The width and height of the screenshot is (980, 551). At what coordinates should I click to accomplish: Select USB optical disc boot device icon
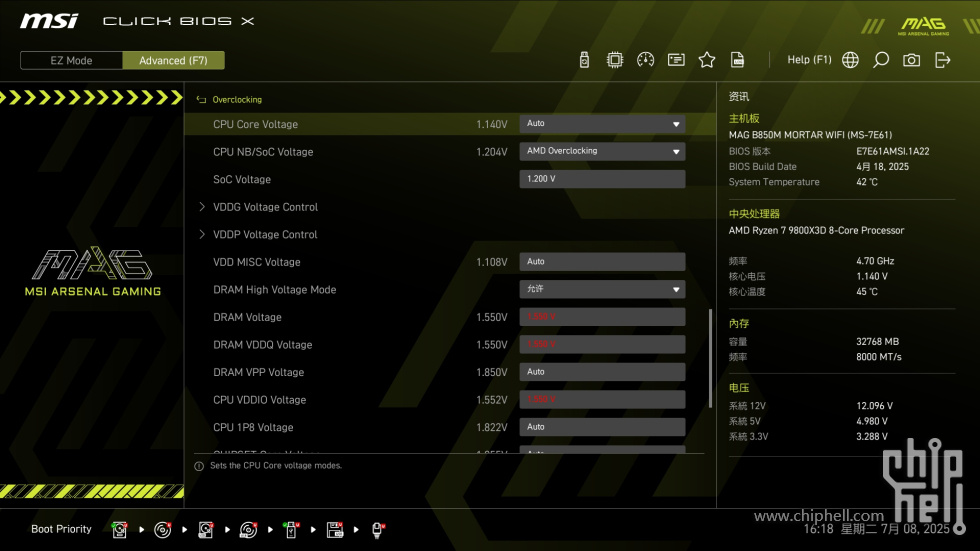point(249,530)
